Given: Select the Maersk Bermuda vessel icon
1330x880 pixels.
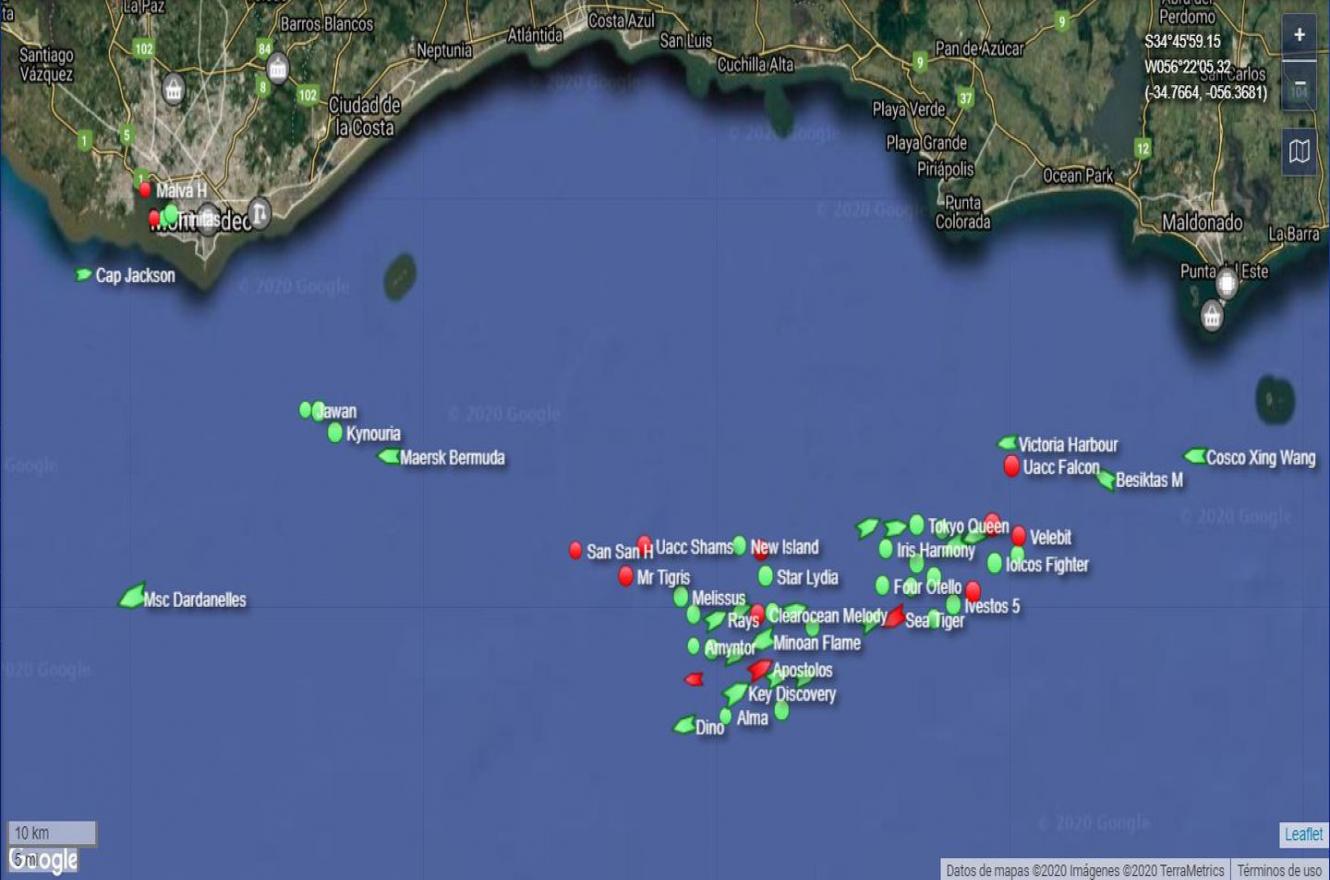Looking at the screenshot, I should pos(388,456).
